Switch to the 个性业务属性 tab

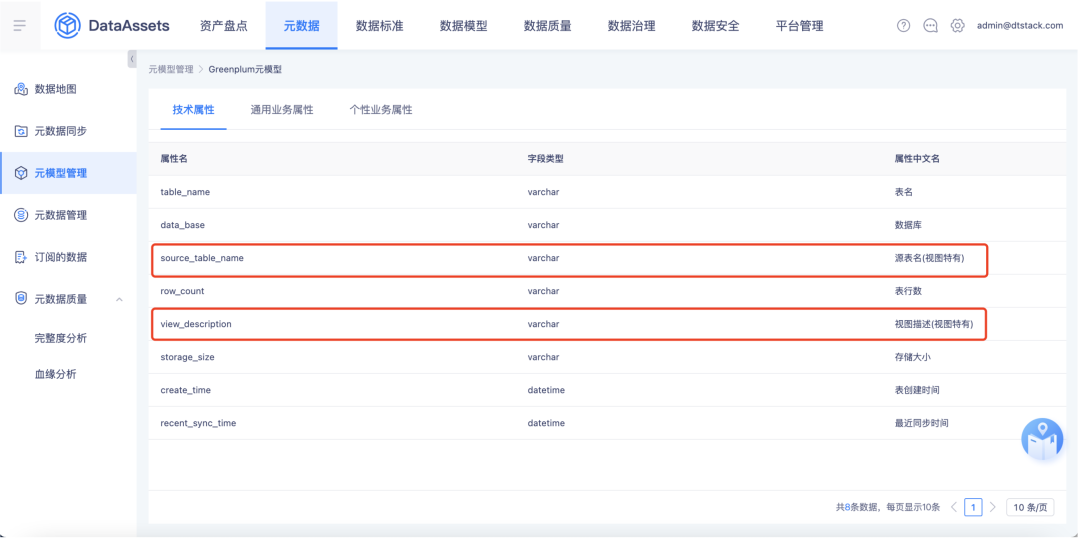coord(381,110)
